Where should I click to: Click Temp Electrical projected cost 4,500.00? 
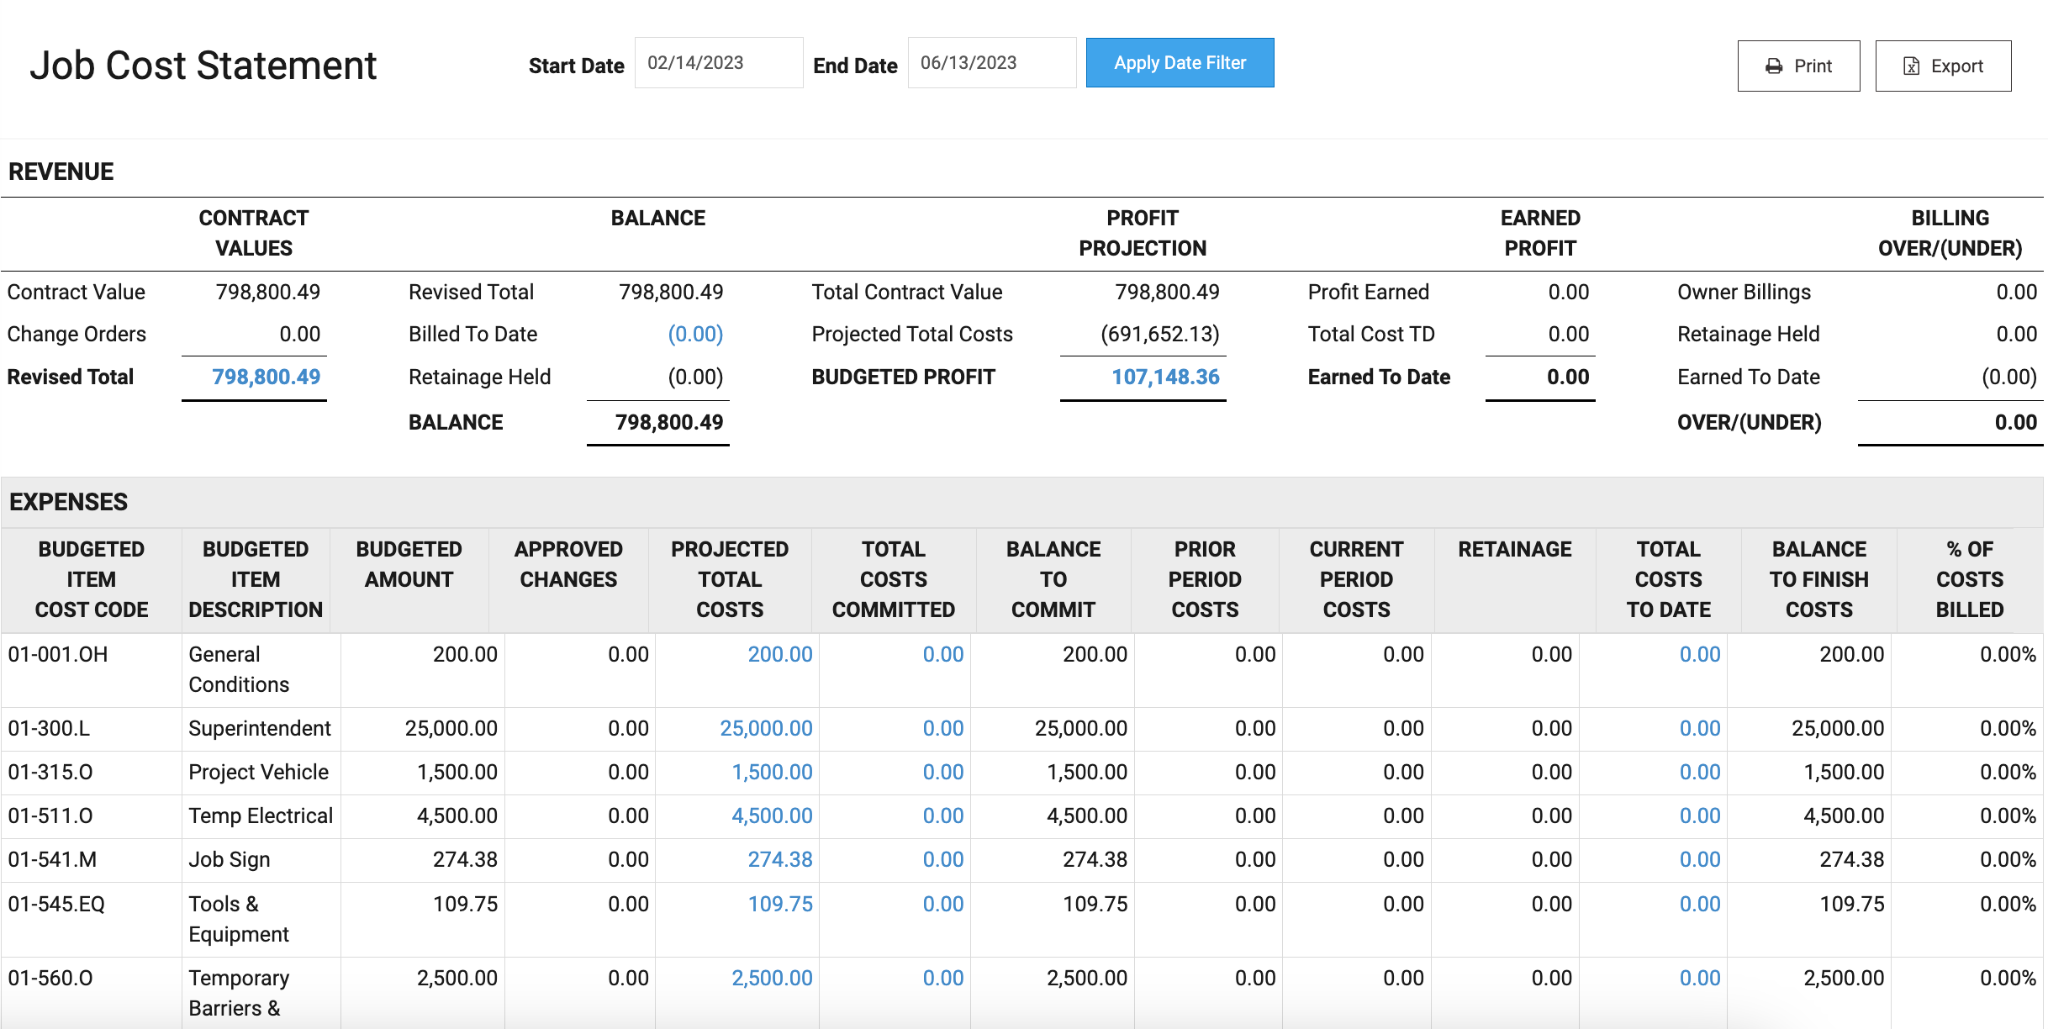point(772,816)
